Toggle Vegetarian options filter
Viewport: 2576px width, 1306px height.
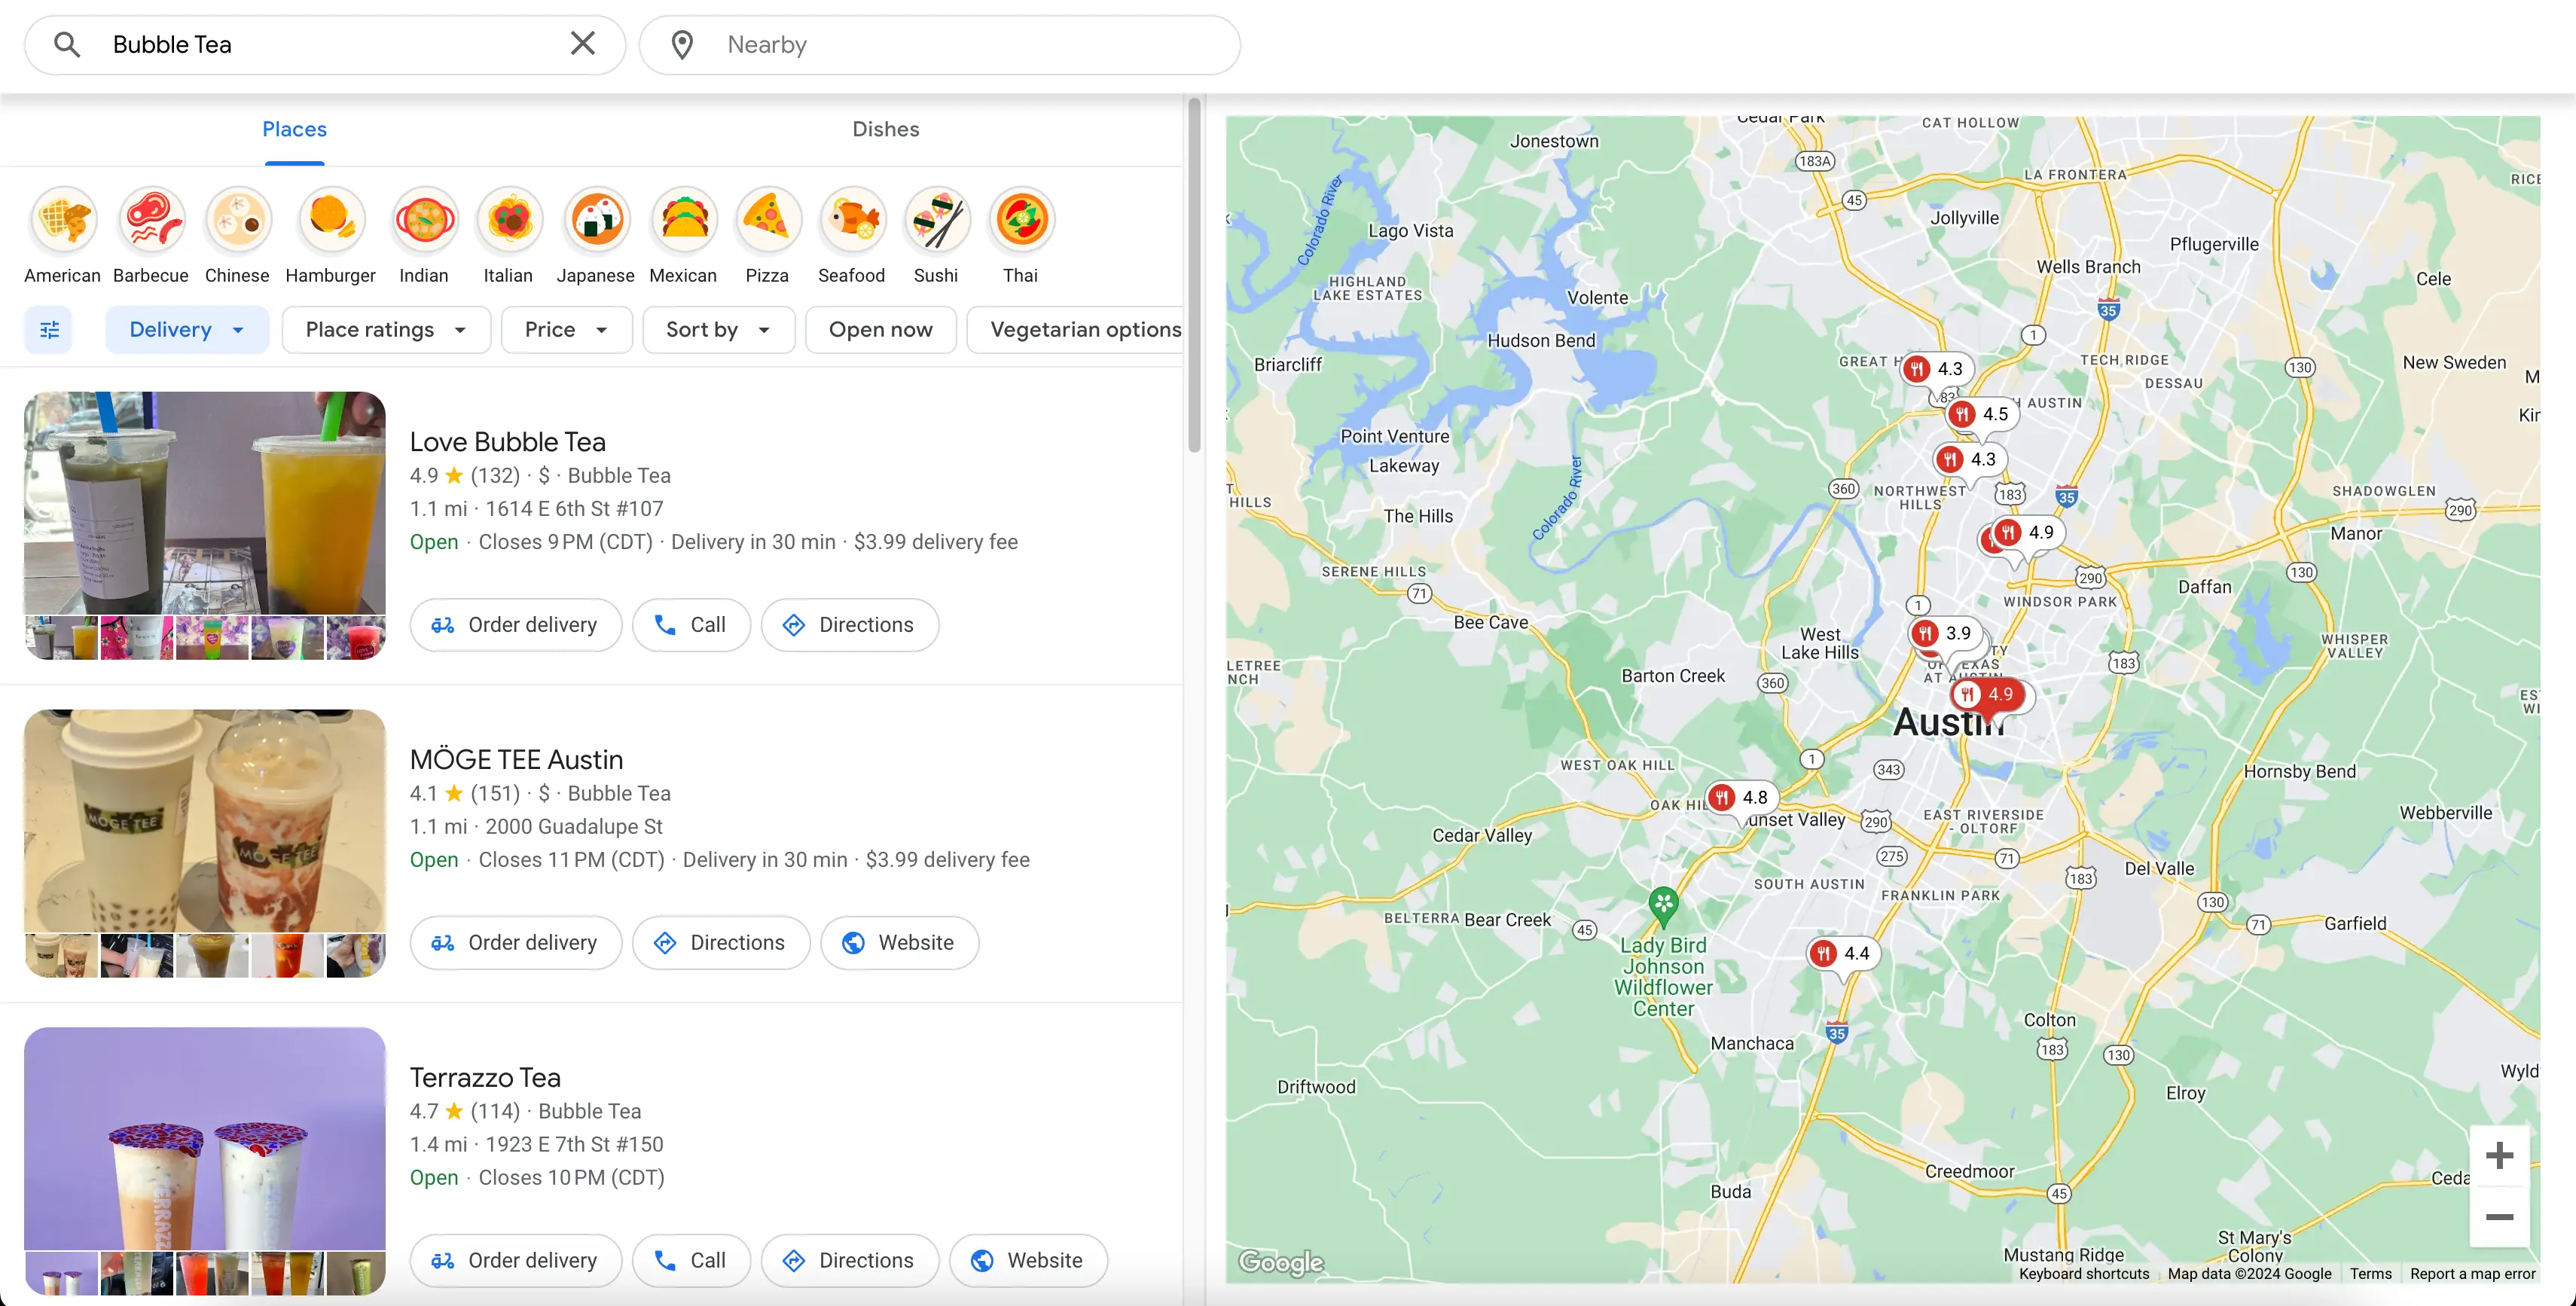pos(1085,328)
